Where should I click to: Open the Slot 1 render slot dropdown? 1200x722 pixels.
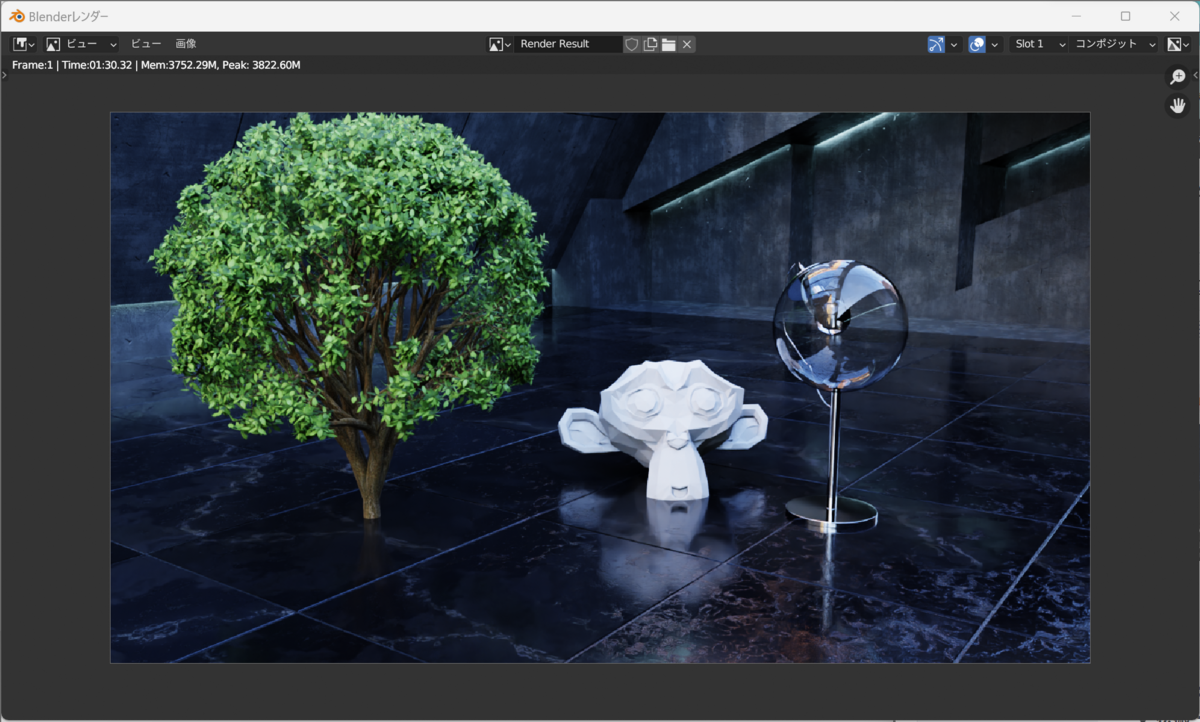tap(1037, 44)
